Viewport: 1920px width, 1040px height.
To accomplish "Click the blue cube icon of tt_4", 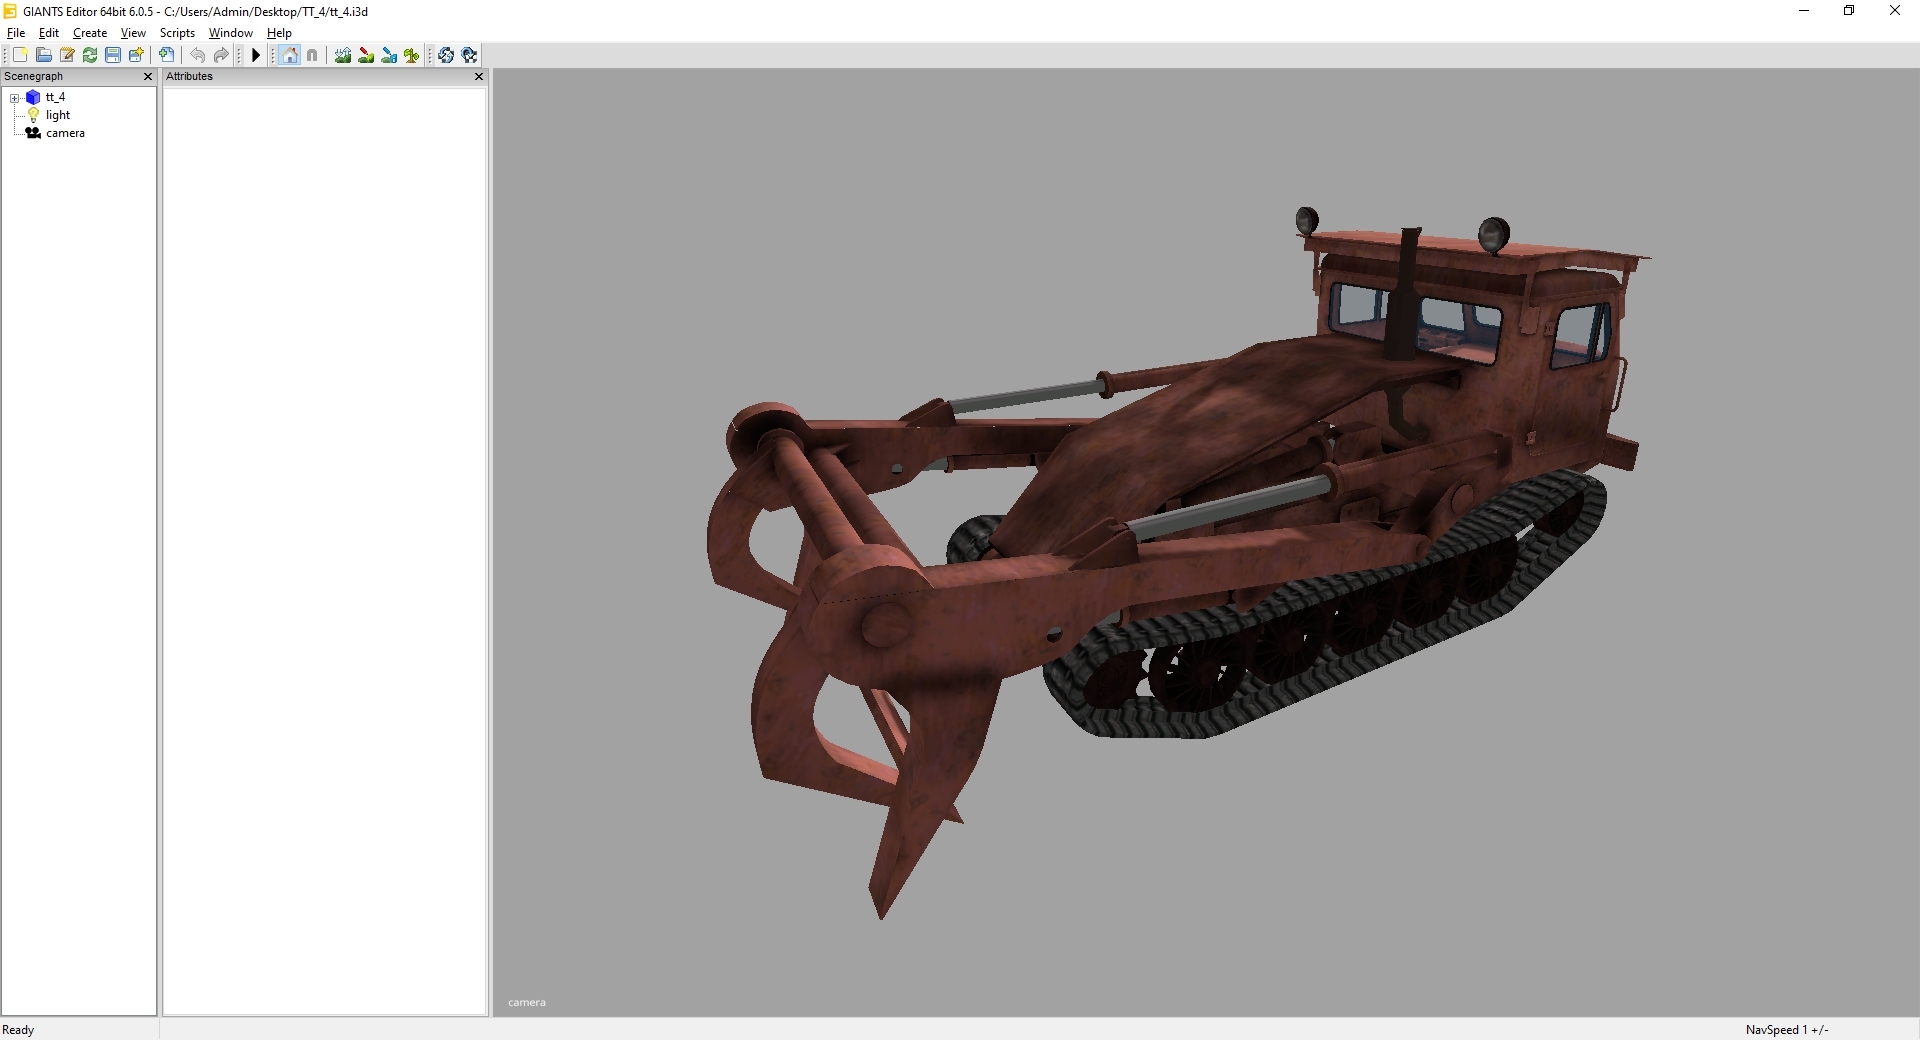I will 33,97.
